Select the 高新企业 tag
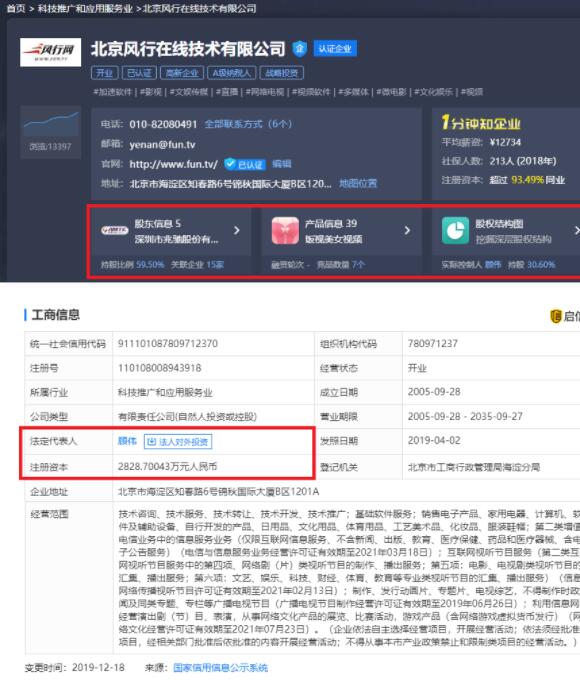 click(x=182, y=73)
